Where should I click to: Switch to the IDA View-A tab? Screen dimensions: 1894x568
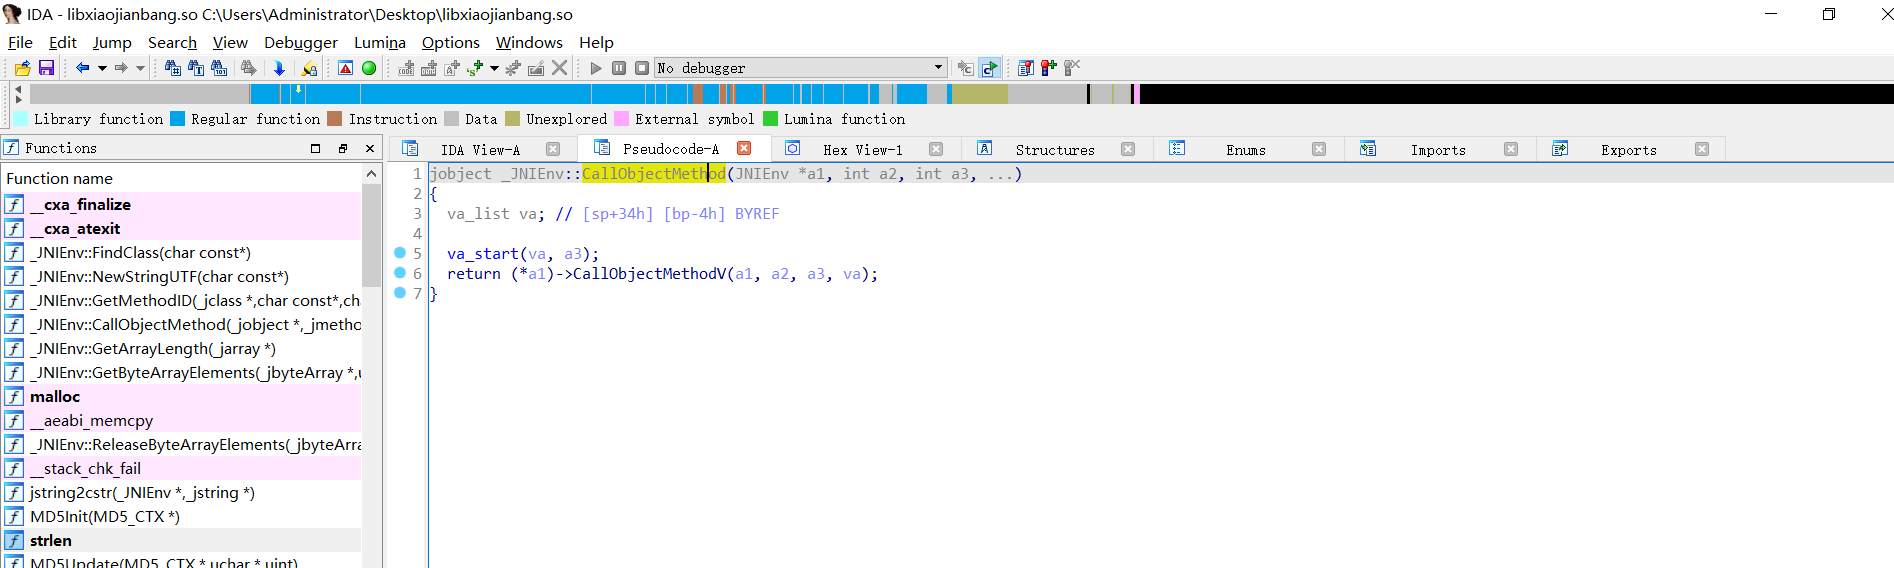pos(480,149)
